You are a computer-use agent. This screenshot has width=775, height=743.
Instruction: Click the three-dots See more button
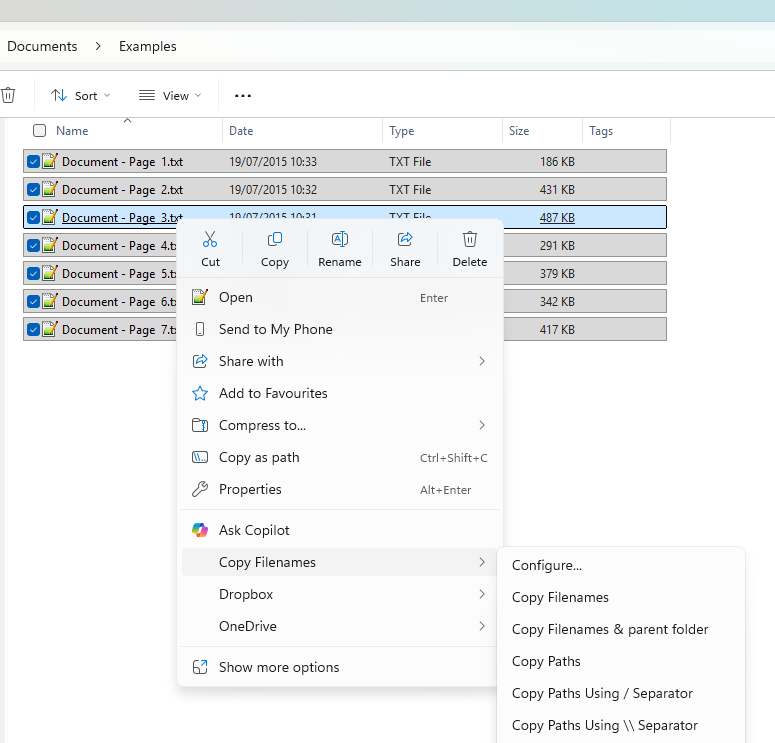pos(243,96)
